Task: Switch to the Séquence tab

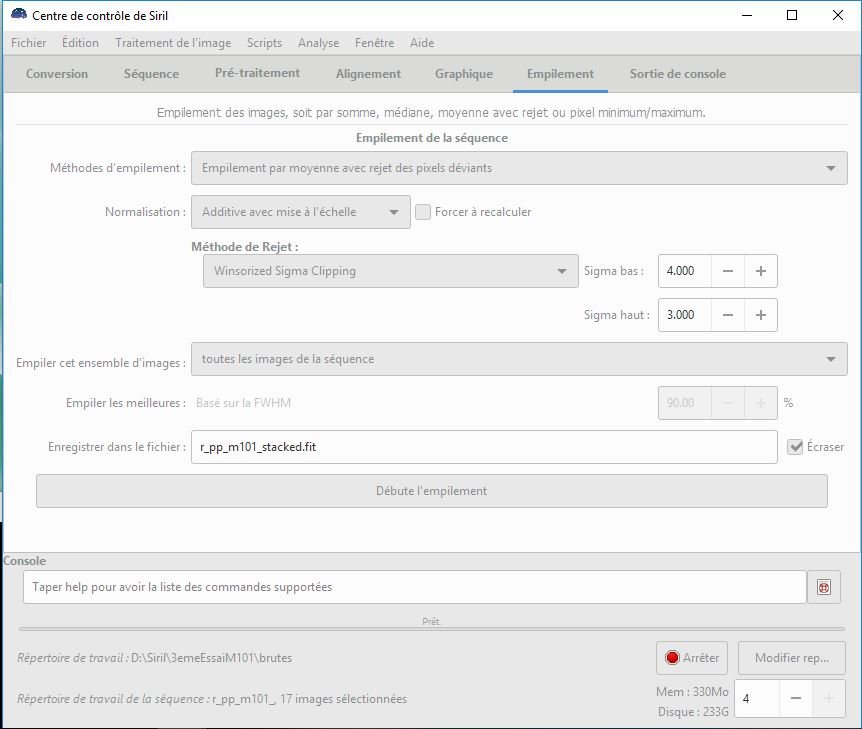Action: coord(151,74)
